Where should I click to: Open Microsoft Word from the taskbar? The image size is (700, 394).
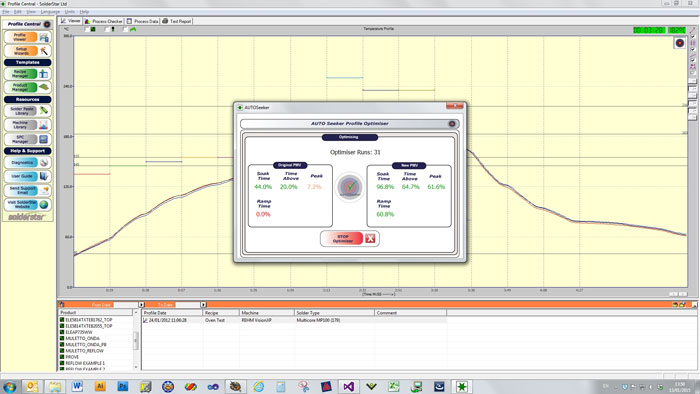[77, 386]
